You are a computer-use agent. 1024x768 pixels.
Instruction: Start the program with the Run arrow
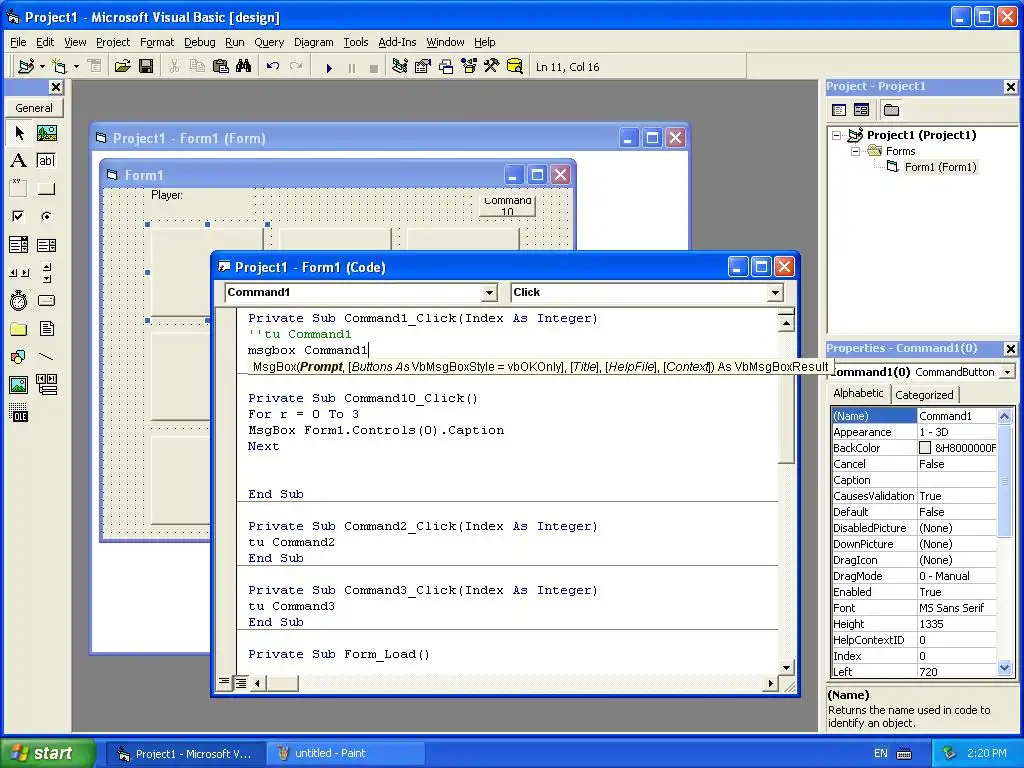329,67
